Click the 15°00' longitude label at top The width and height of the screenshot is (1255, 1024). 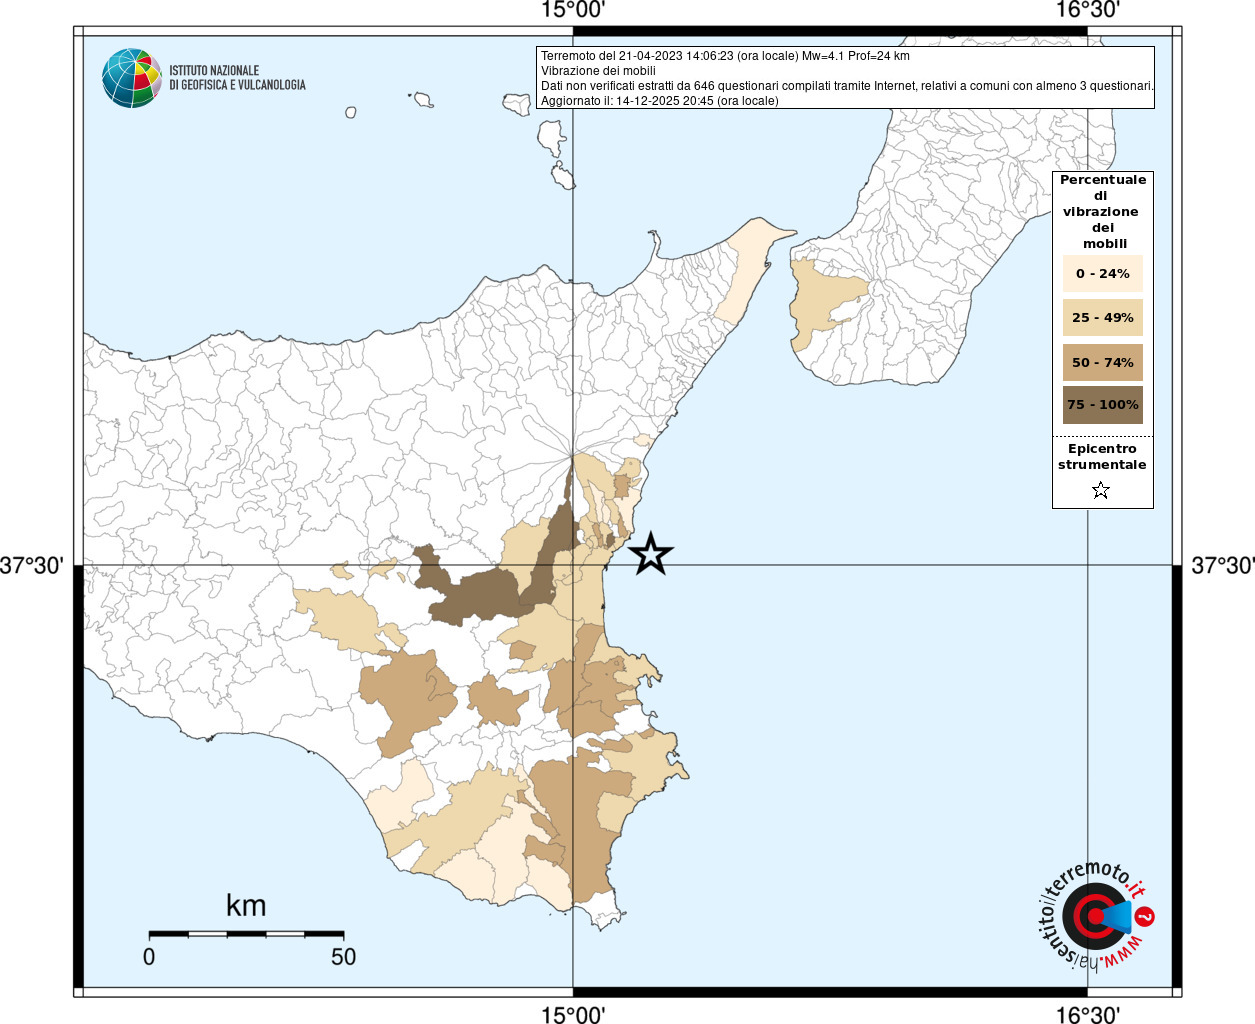point(573,11)
